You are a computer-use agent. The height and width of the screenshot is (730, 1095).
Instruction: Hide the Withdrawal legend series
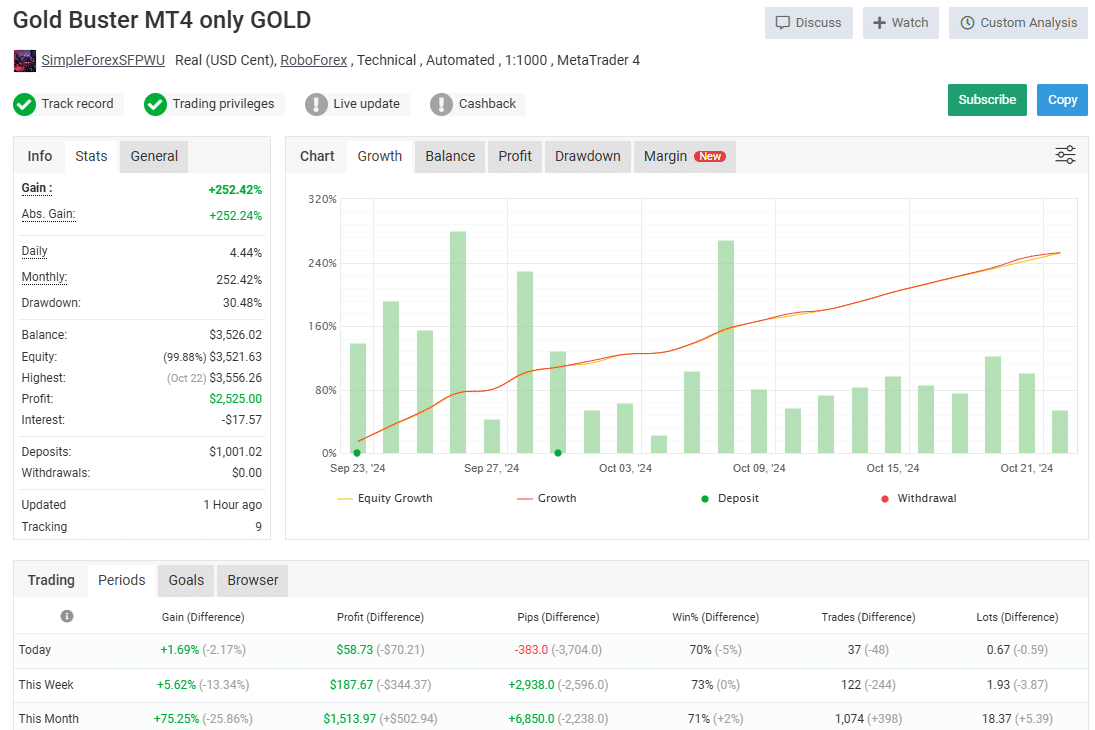pos(918,498)
